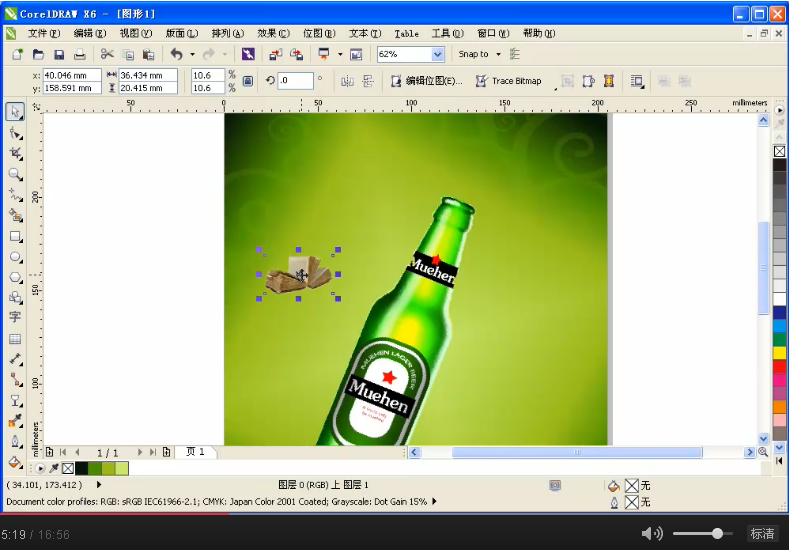Undo the last action

tap(177, 54)
